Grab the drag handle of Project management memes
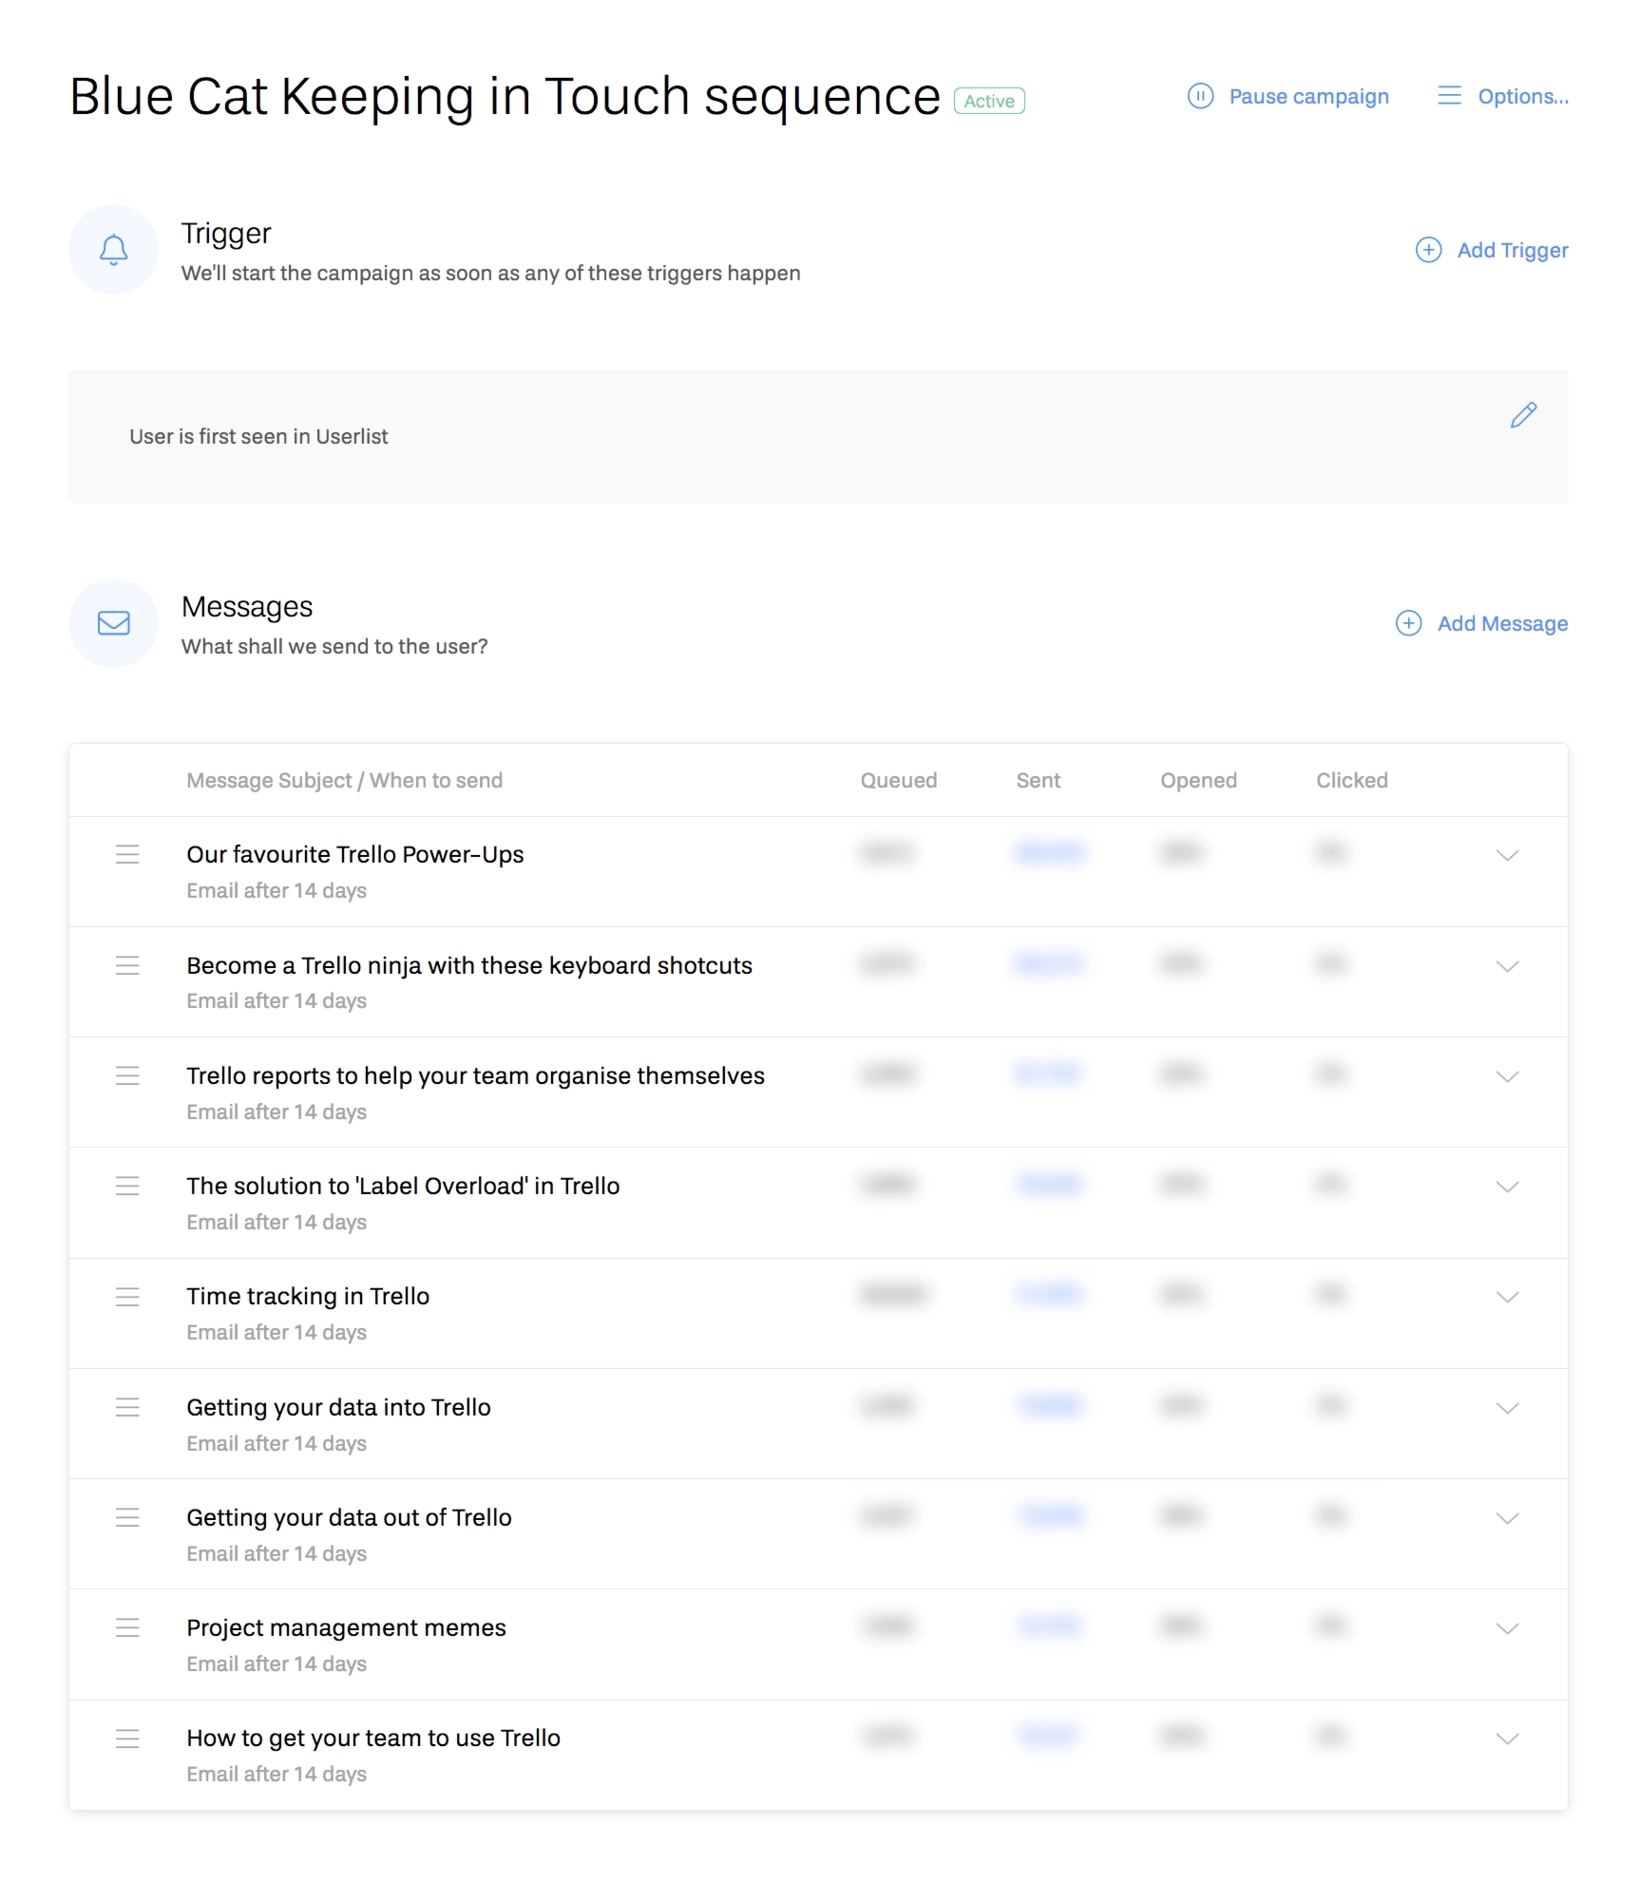Screen dimensions: 1640x1881 (128, 1628)
